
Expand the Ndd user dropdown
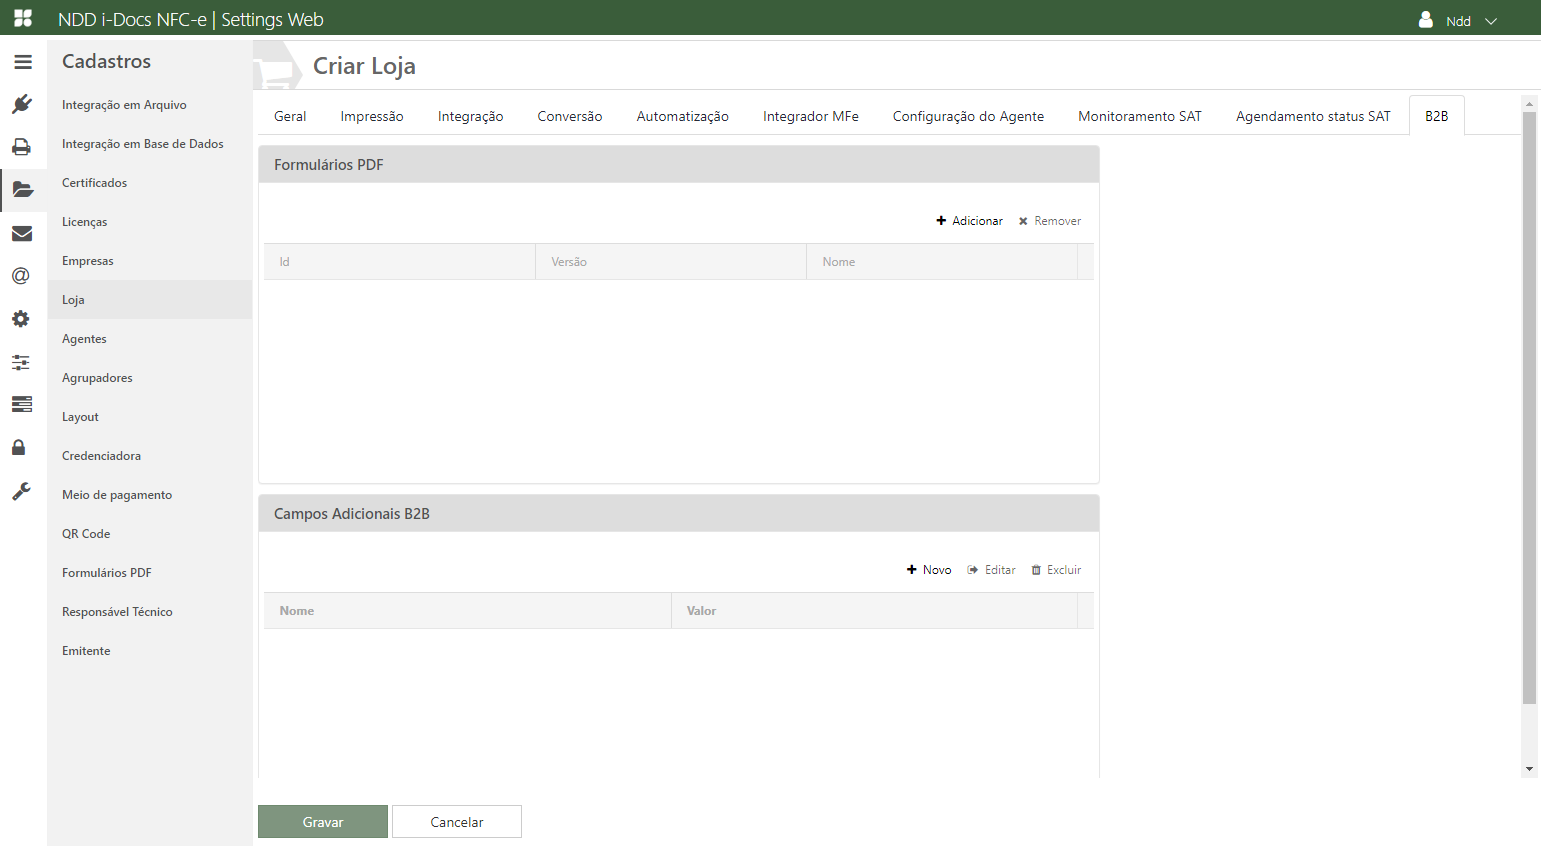(x=1458, y=20)
